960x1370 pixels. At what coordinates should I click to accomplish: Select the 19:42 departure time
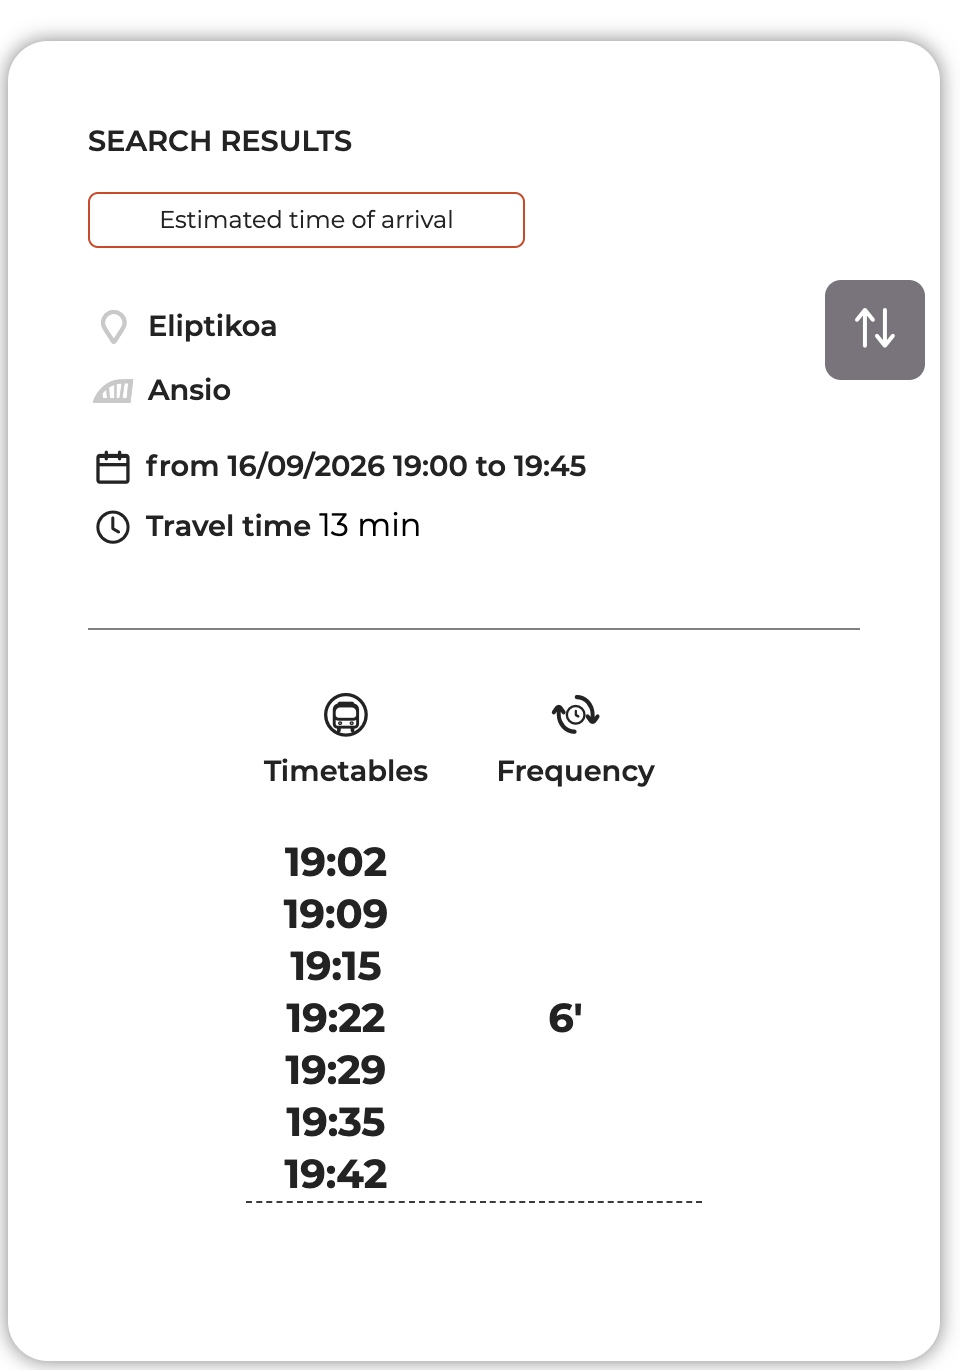pyautogui.click(x=336, y=1174)
